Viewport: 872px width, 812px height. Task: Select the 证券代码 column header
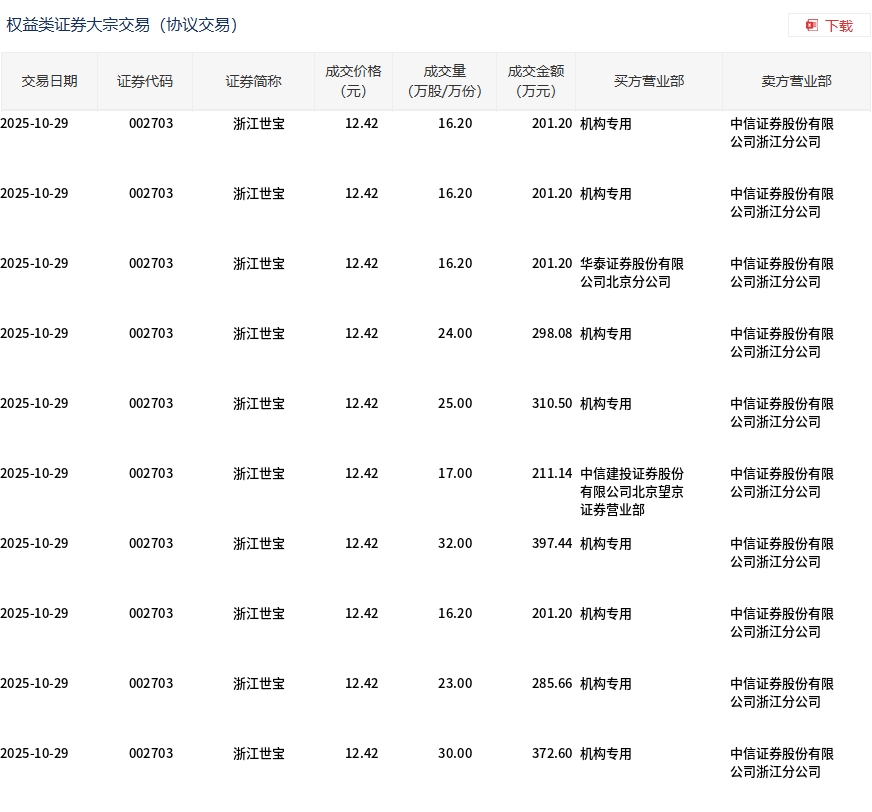coord(145,81)
